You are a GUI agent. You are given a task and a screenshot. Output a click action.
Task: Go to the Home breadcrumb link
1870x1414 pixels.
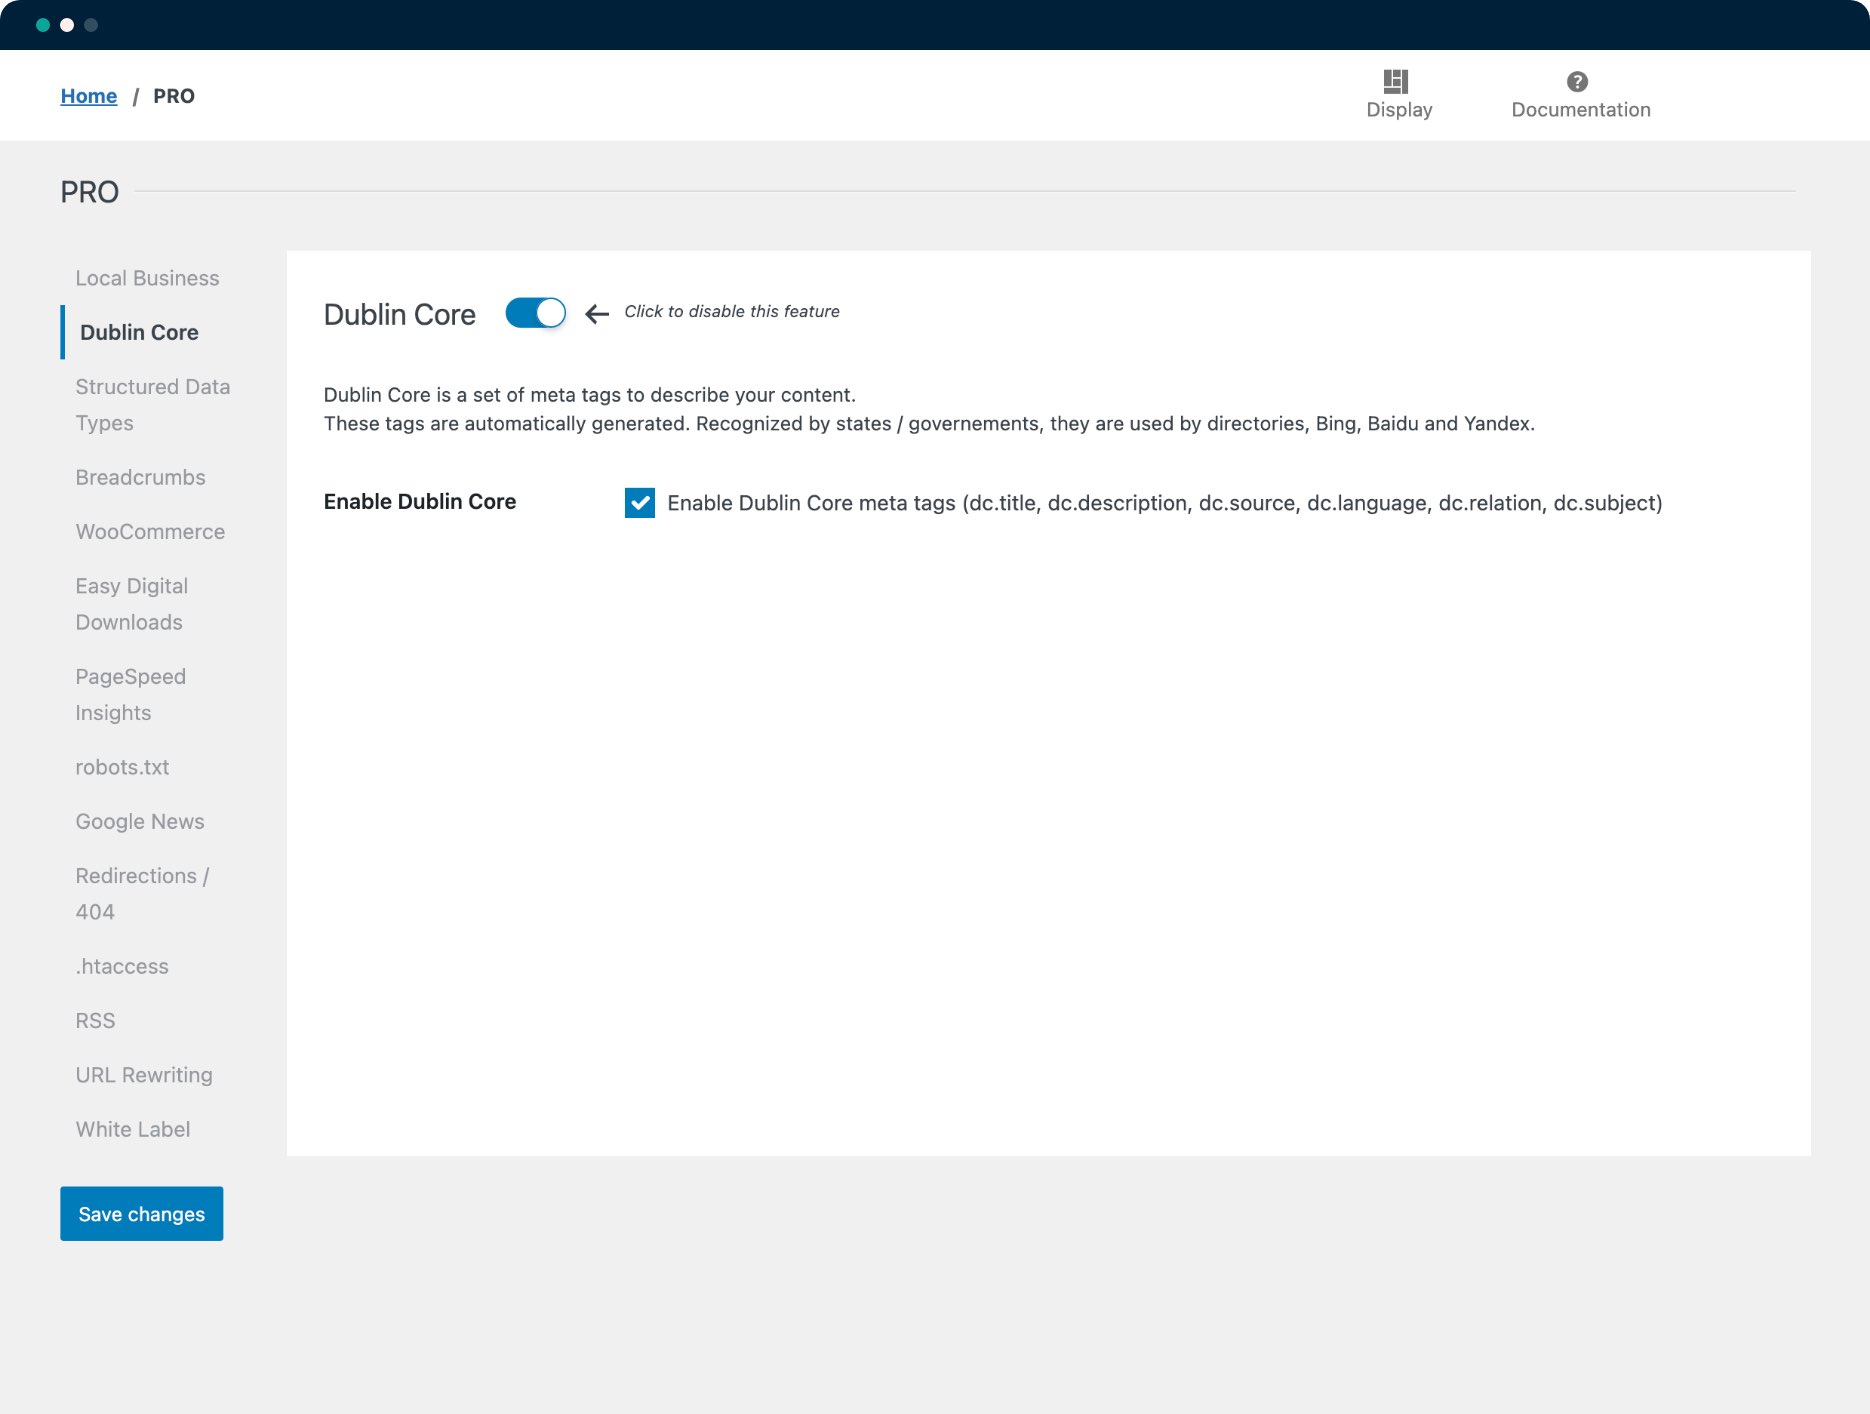click(x=89, y=96)
